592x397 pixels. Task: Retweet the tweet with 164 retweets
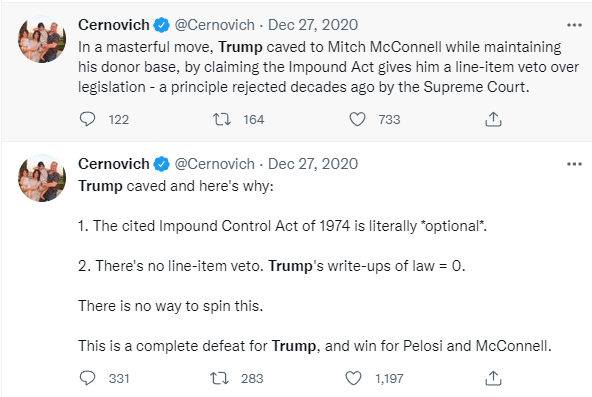(x=222, y=119)
